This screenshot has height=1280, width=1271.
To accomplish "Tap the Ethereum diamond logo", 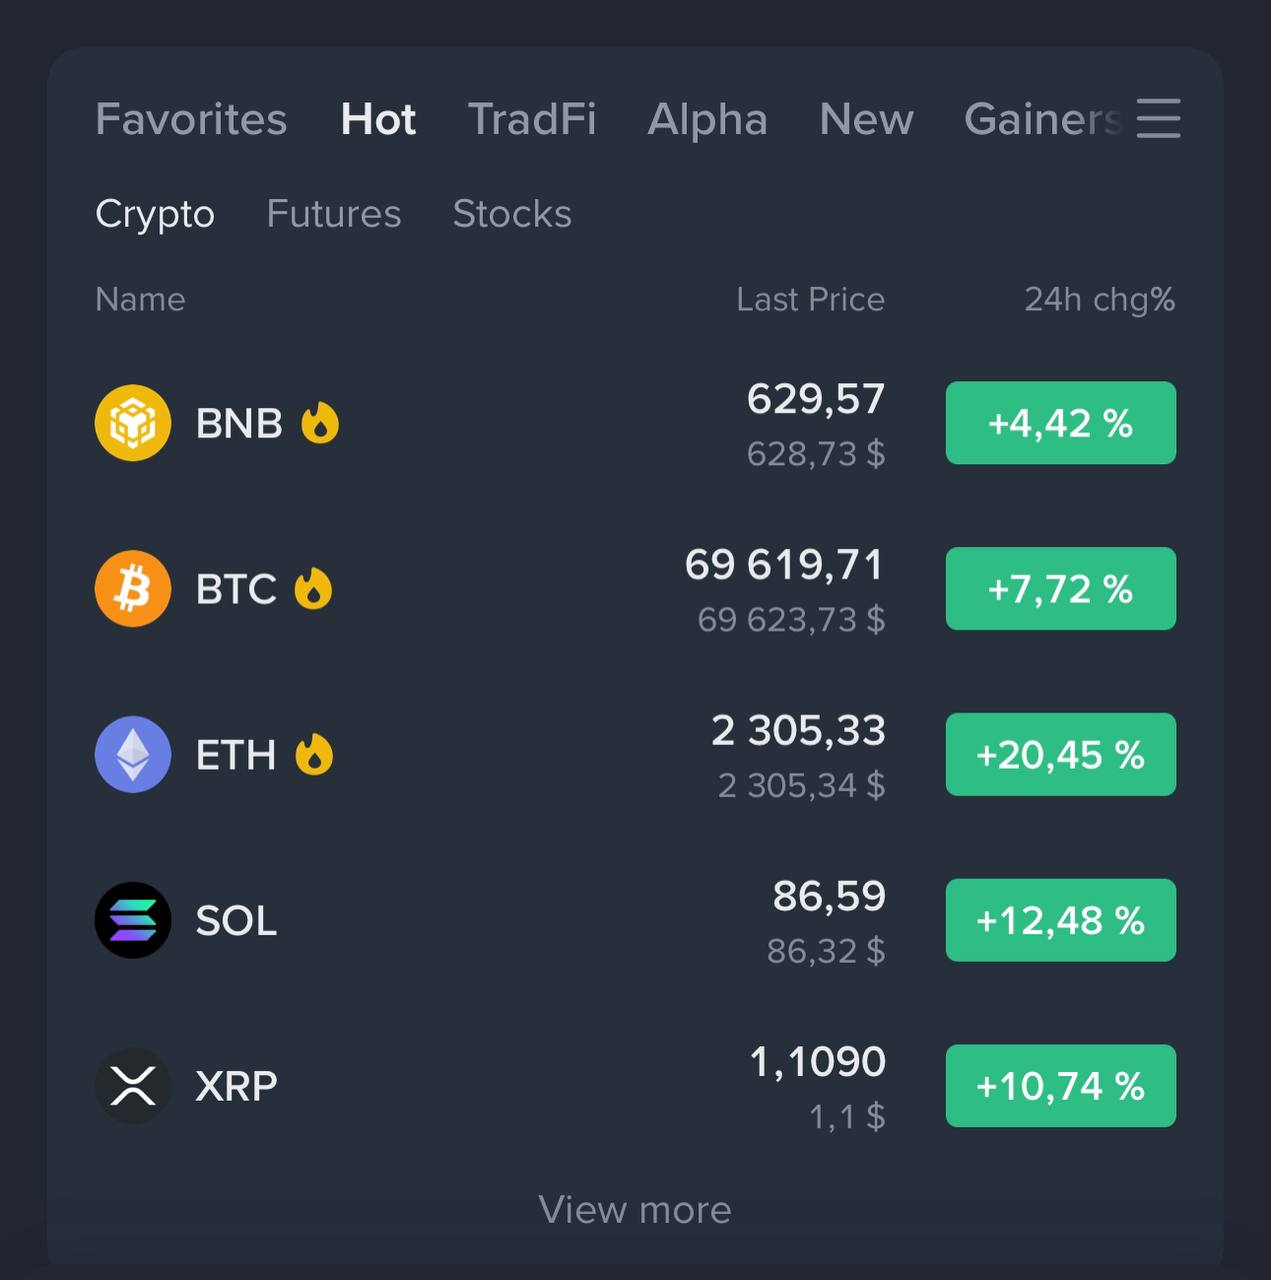I will 133,754.
